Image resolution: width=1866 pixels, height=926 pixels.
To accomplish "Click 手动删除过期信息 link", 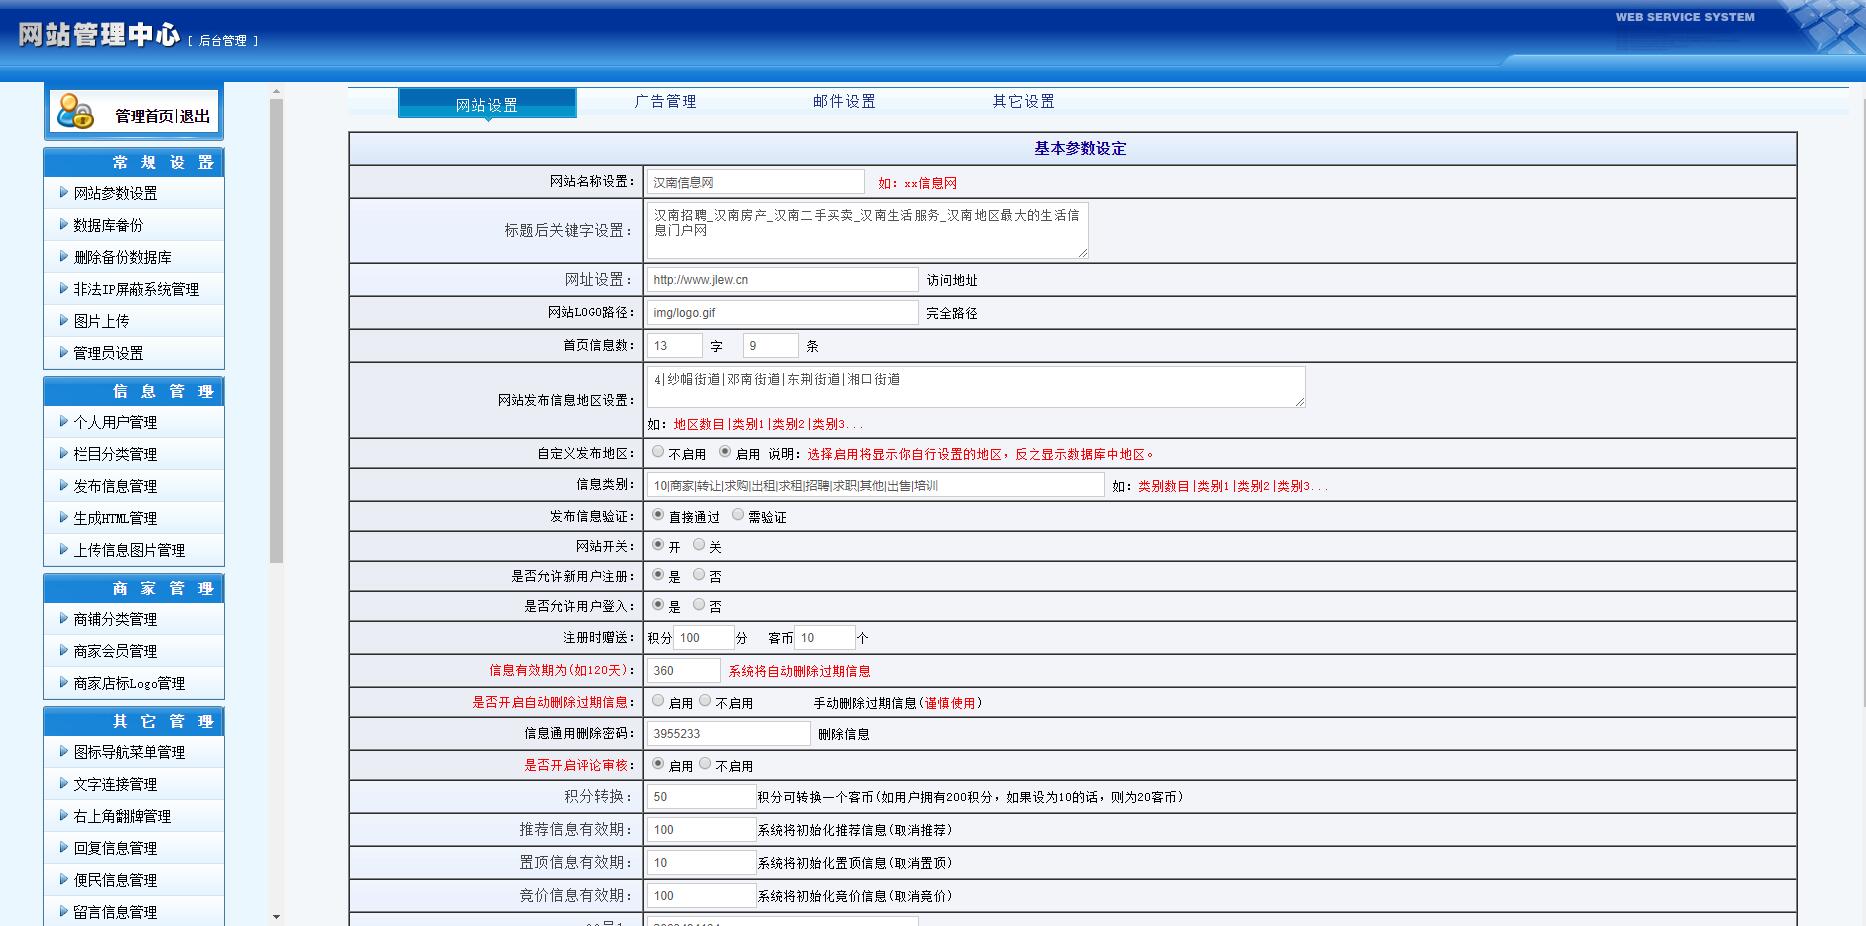I will tap(897, 703).
